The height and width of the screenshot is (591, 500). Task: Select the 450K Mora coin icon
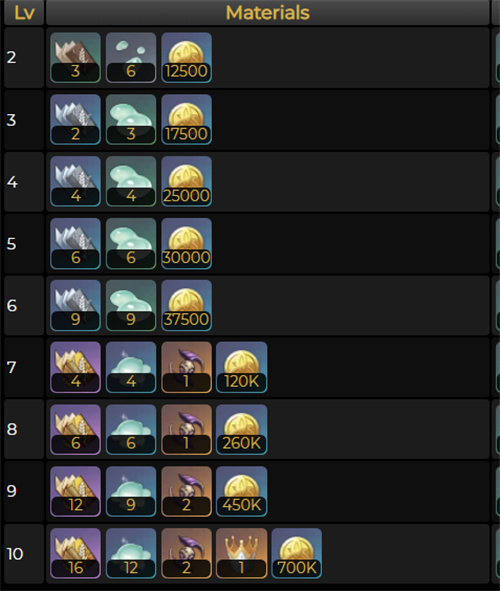(x=242, y=491)
